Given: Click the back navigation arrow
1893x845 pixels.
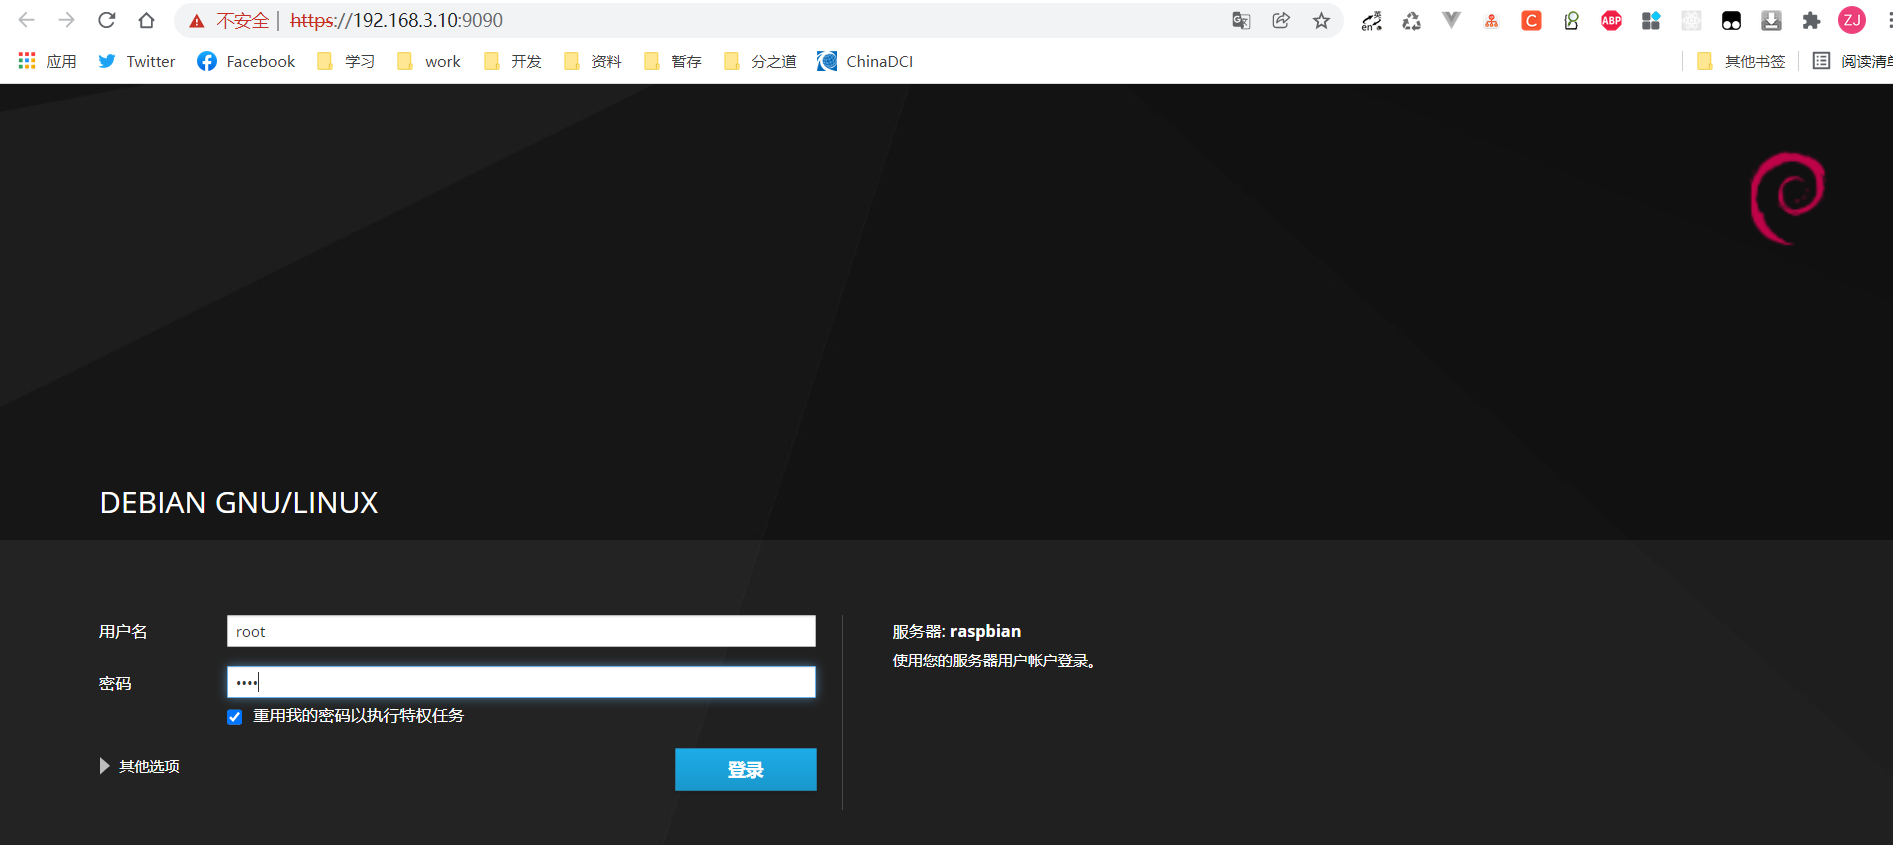Looking at the screenshot, I should (x=27, y=20).
